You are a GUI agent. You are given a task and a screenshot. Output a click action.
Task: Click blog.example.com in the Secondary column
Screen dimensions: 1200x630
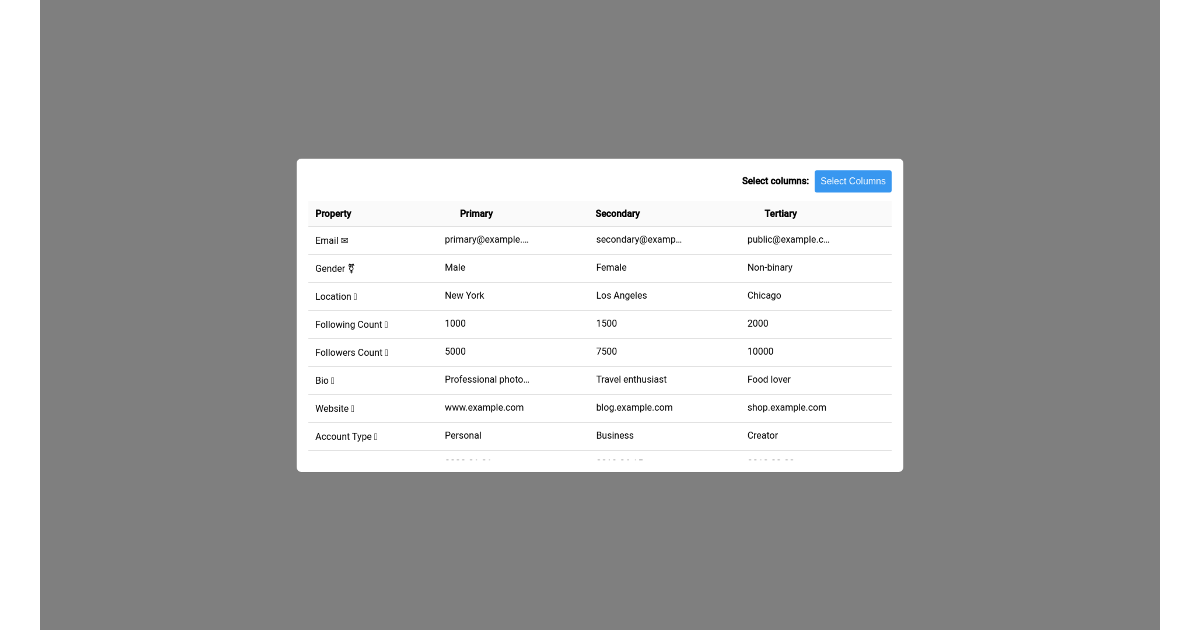[633, 407]
